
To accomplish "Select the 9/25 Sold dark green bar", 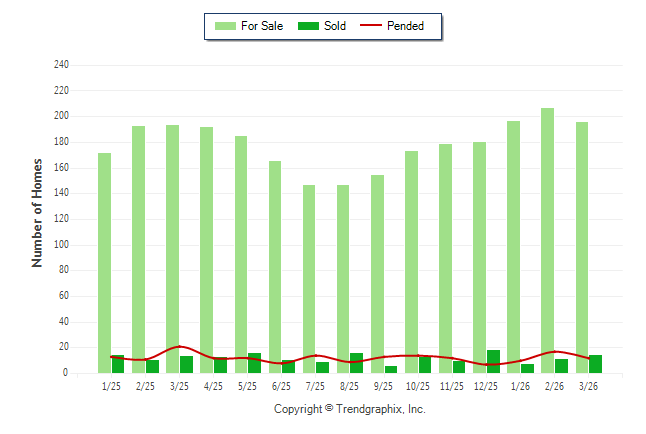I will point(391,369).
